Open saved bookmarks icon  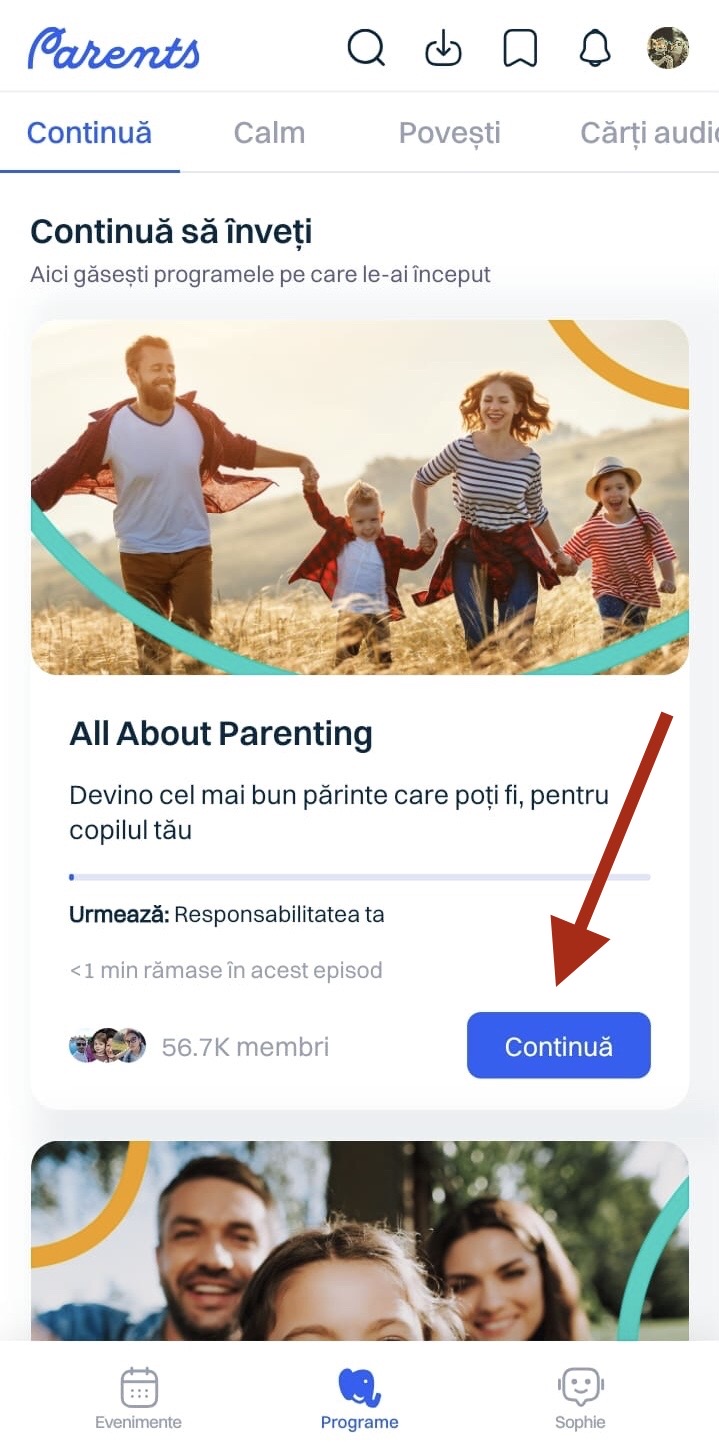click(x=520, y=47)
